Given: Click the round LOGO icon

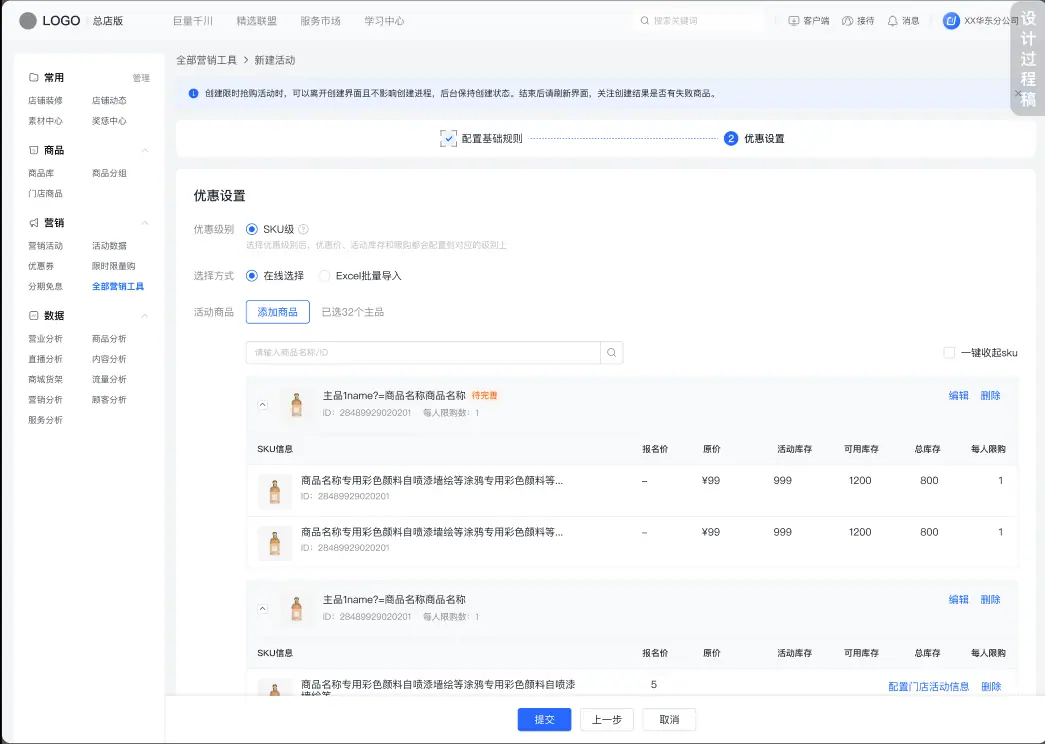Looking at the screenshot, I should pyautogui.click(x=28, y=21).
